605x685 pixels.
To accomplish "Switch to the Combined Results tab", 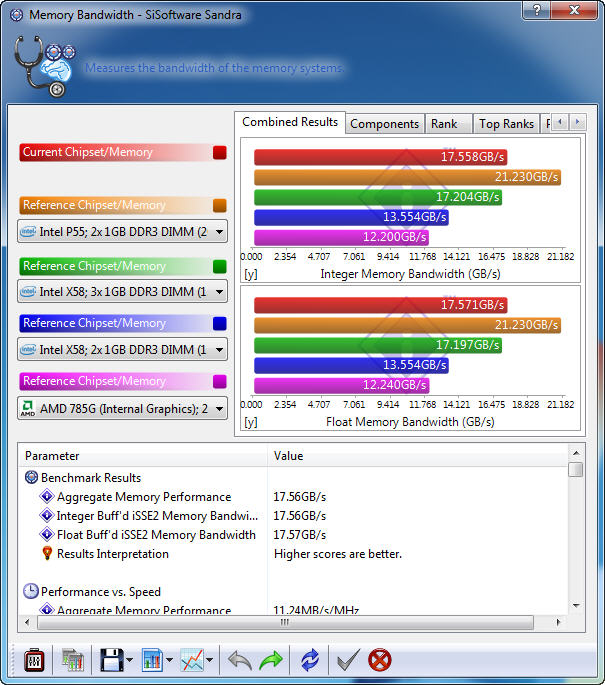I will pos(290,122).
